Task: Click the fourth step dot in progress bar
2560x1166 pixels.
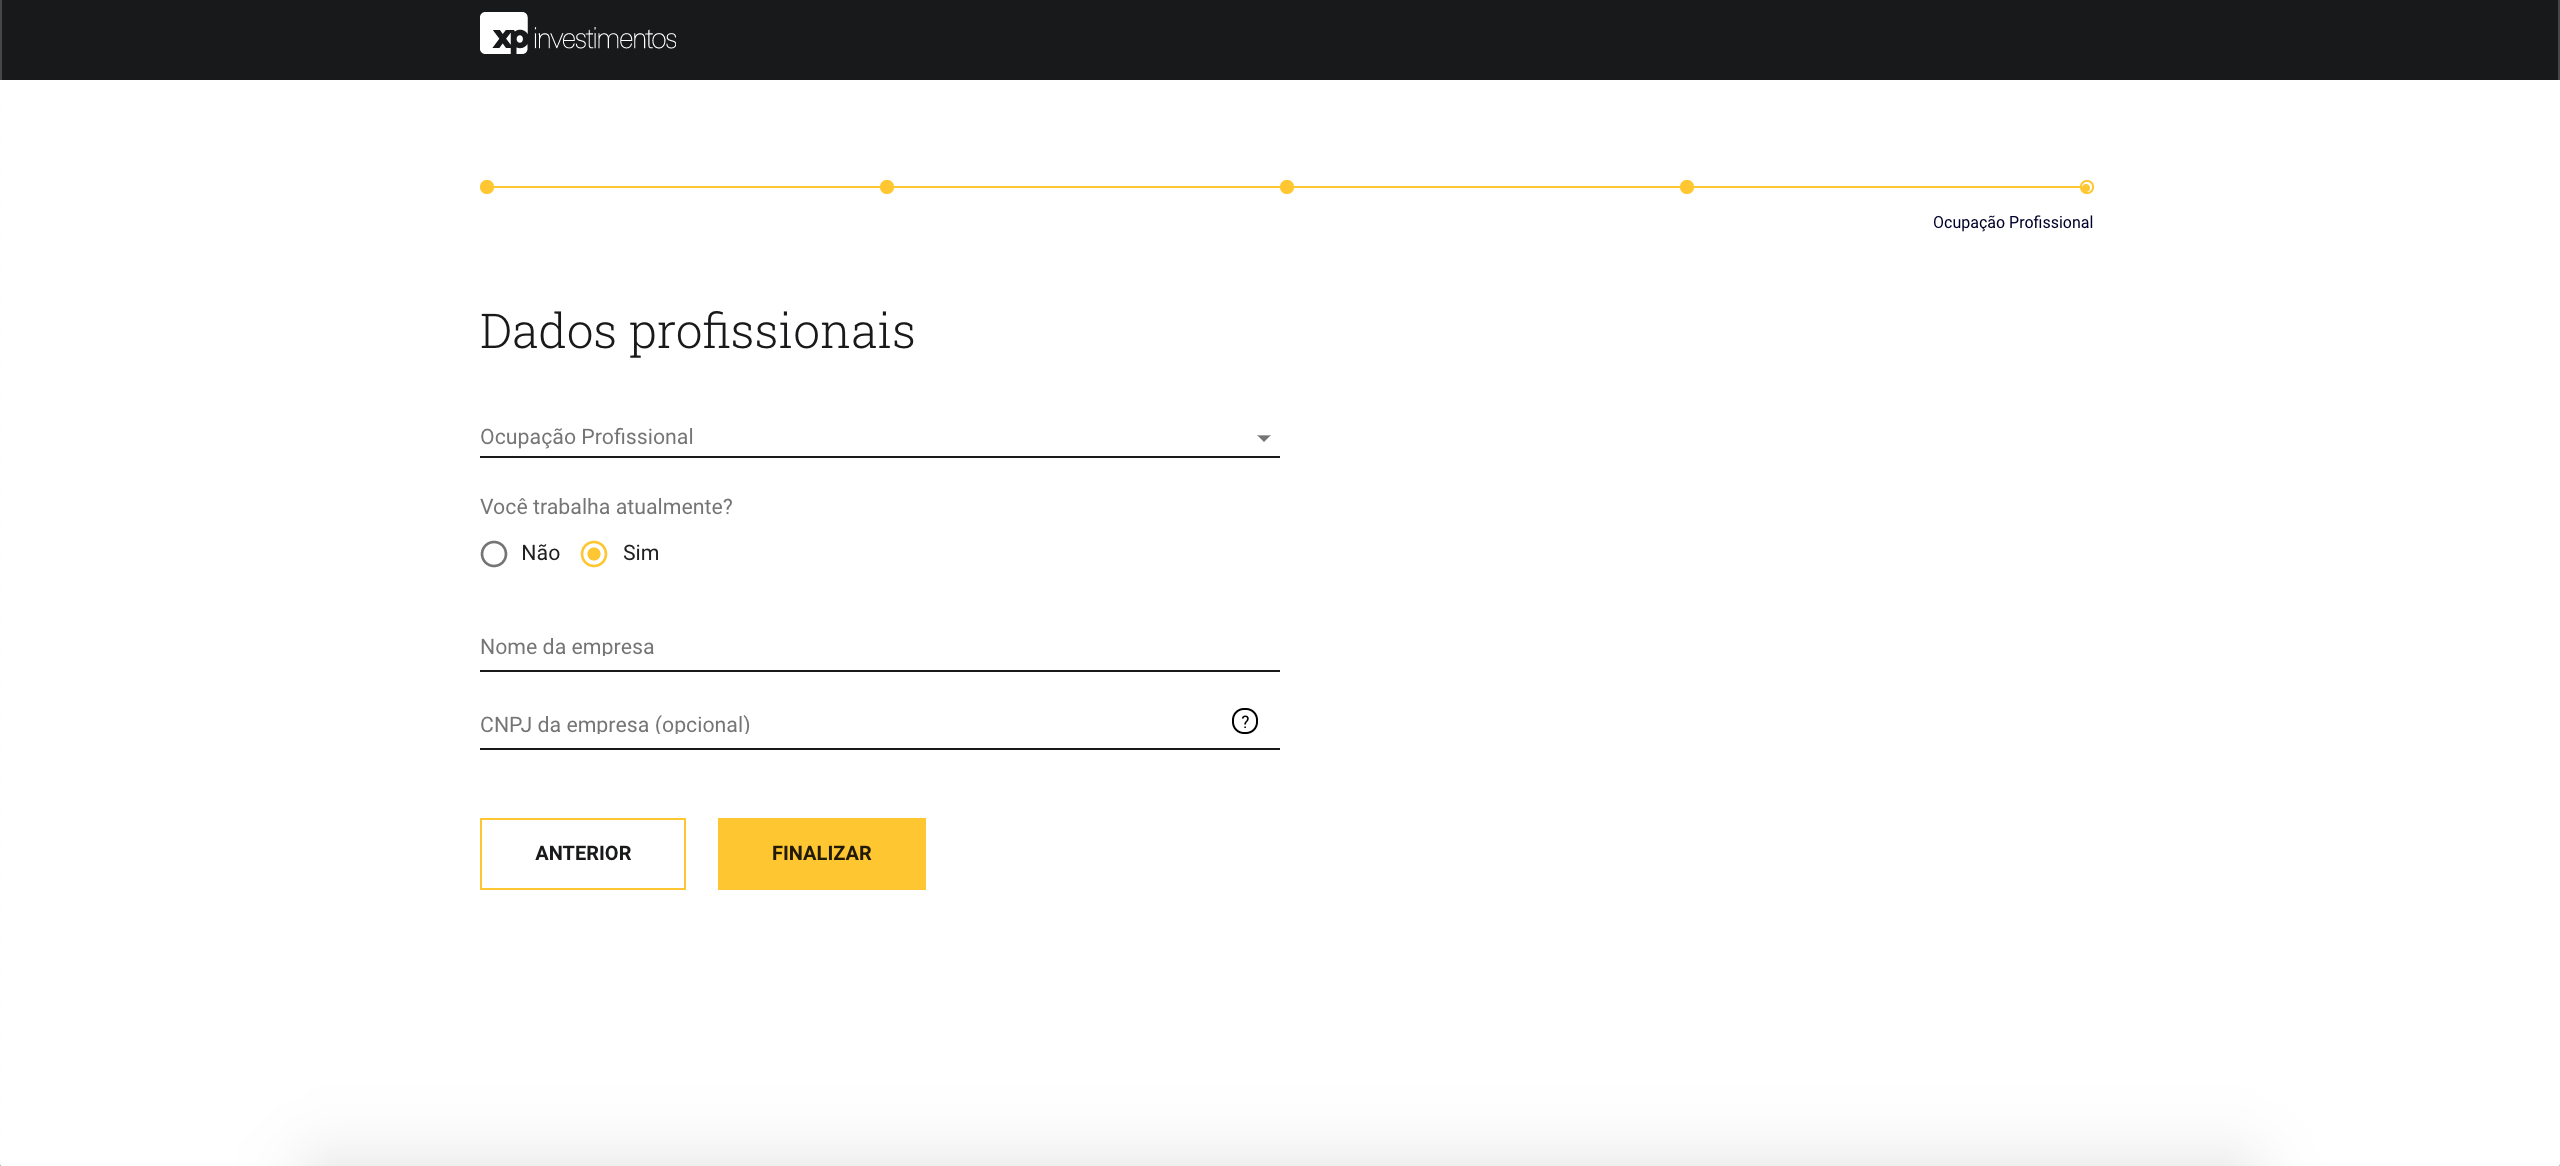Action: click(x=1687, y=186)
